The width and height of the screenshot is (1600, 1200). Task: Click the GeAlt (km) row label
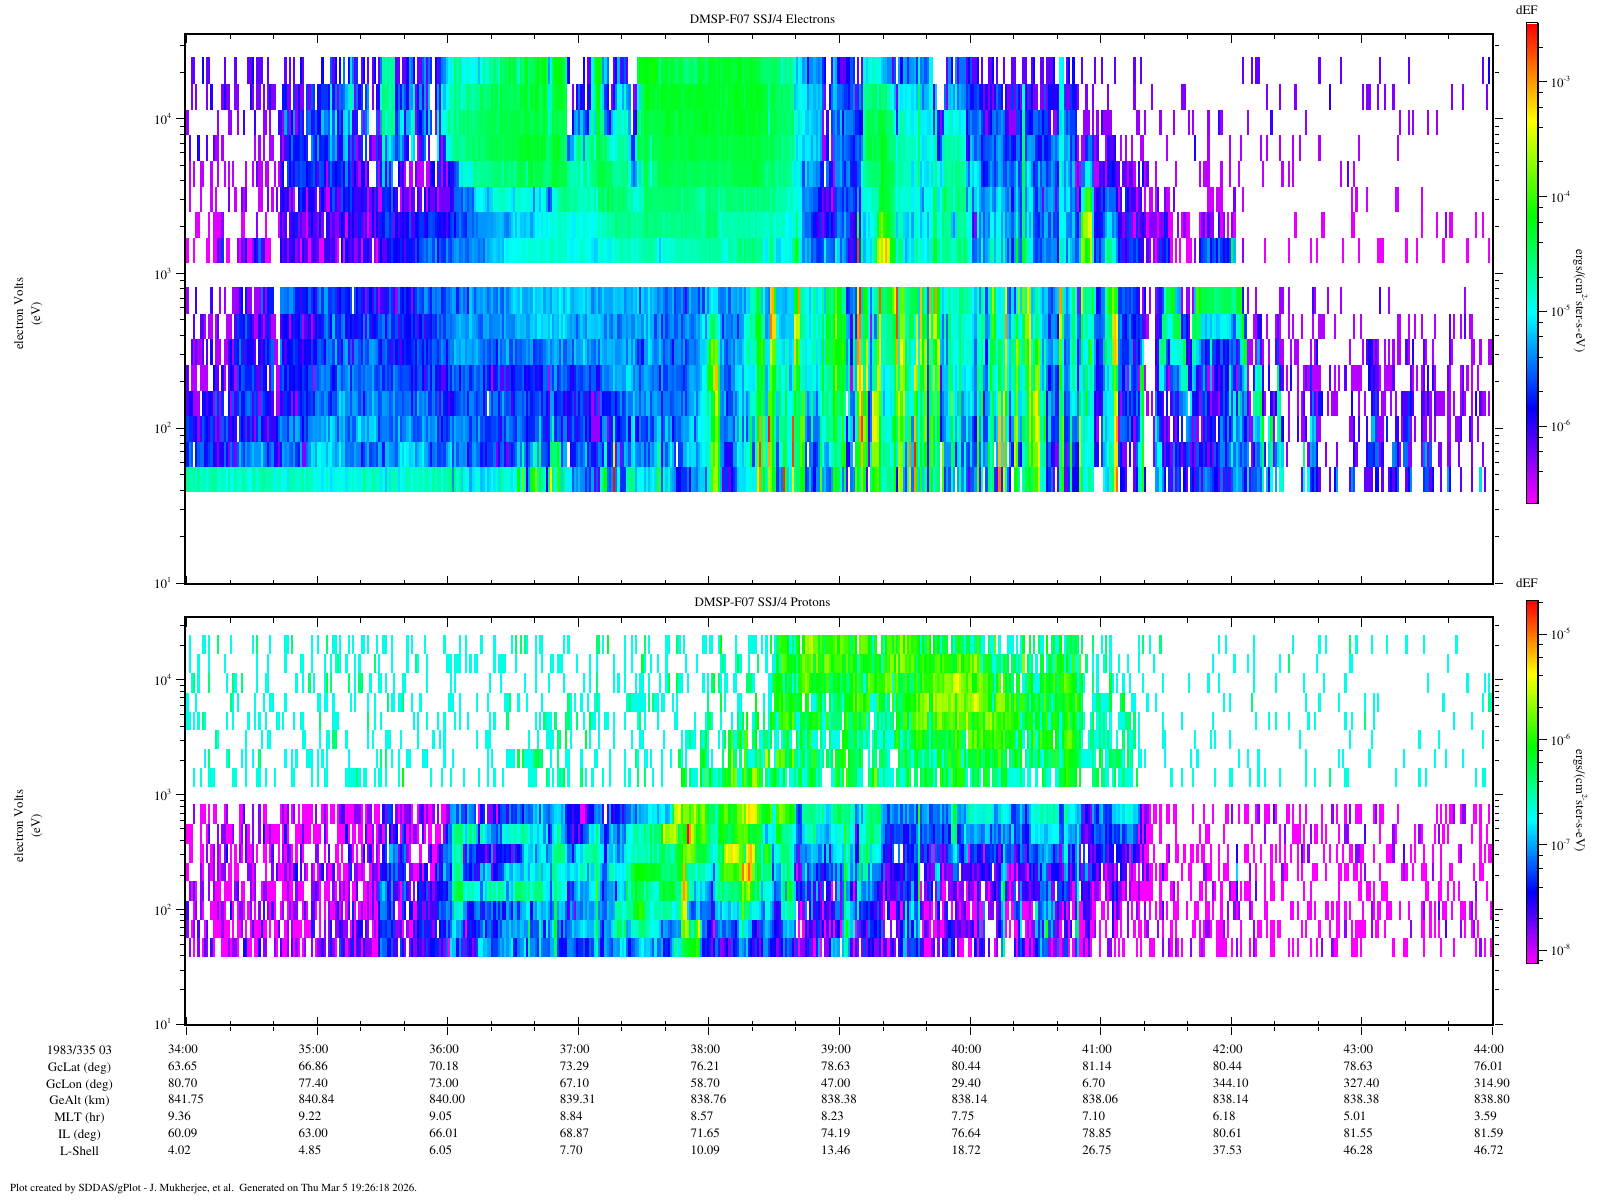point(79,1100)
